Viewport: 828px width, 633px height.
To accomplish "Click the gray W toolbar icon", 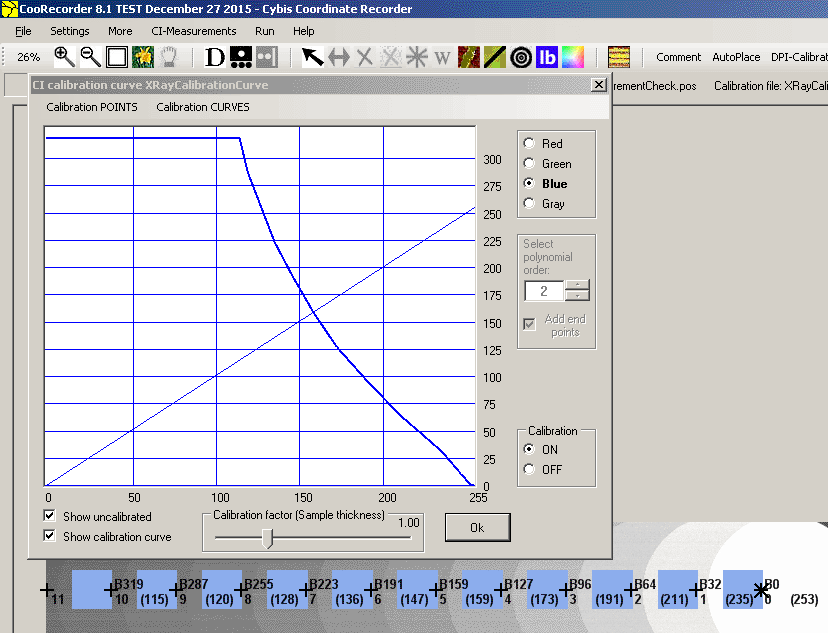I will click(443, 57).
